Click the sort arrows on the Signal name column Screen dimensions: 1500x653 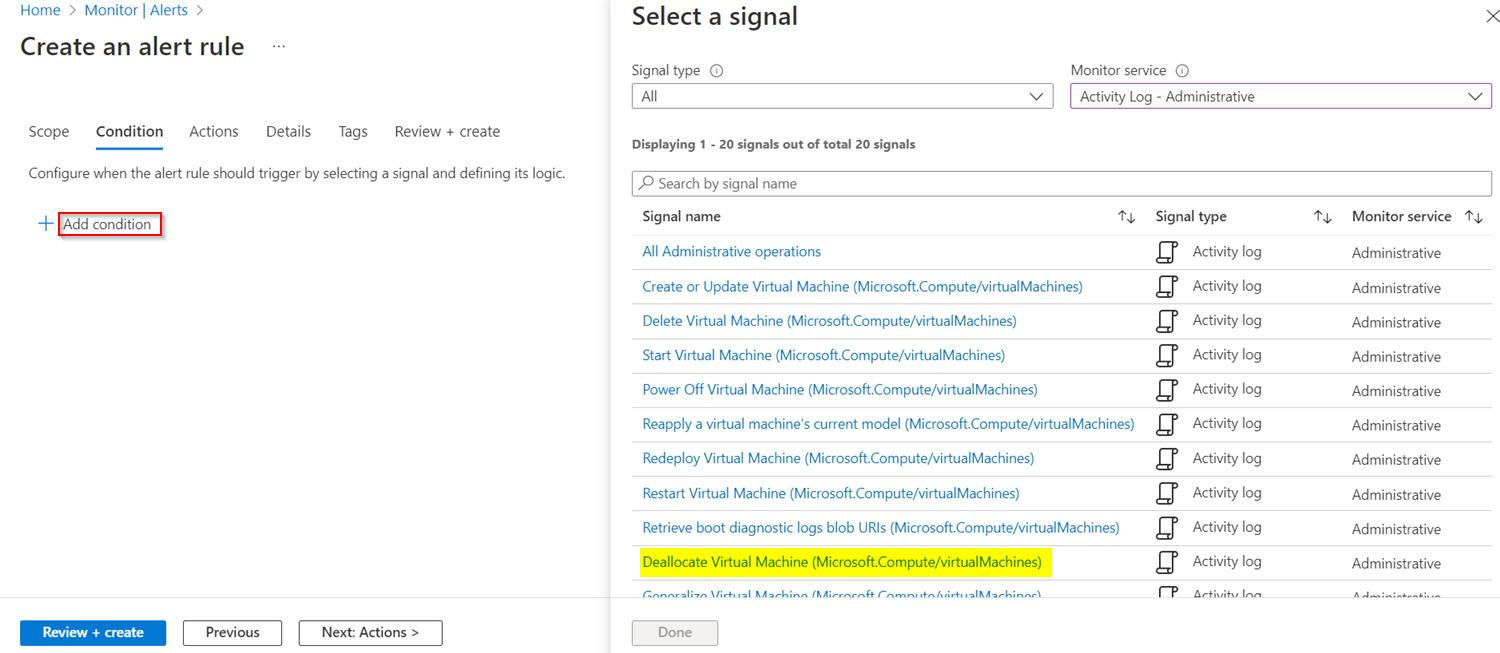tap(1127, 216)
